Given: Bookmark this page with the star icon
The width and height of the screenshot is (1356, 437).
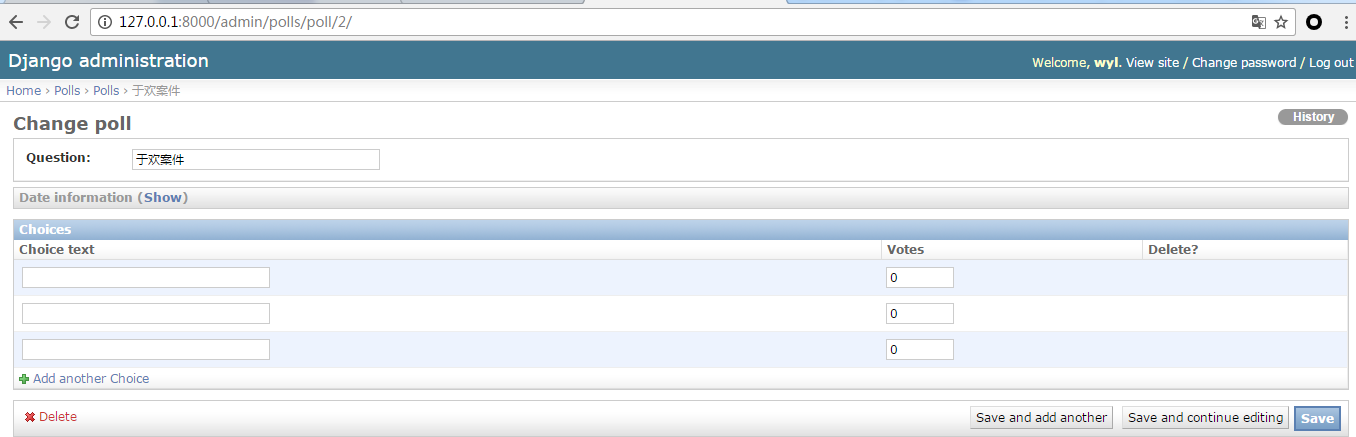Looking at the screenshot, I should 1281,22.
